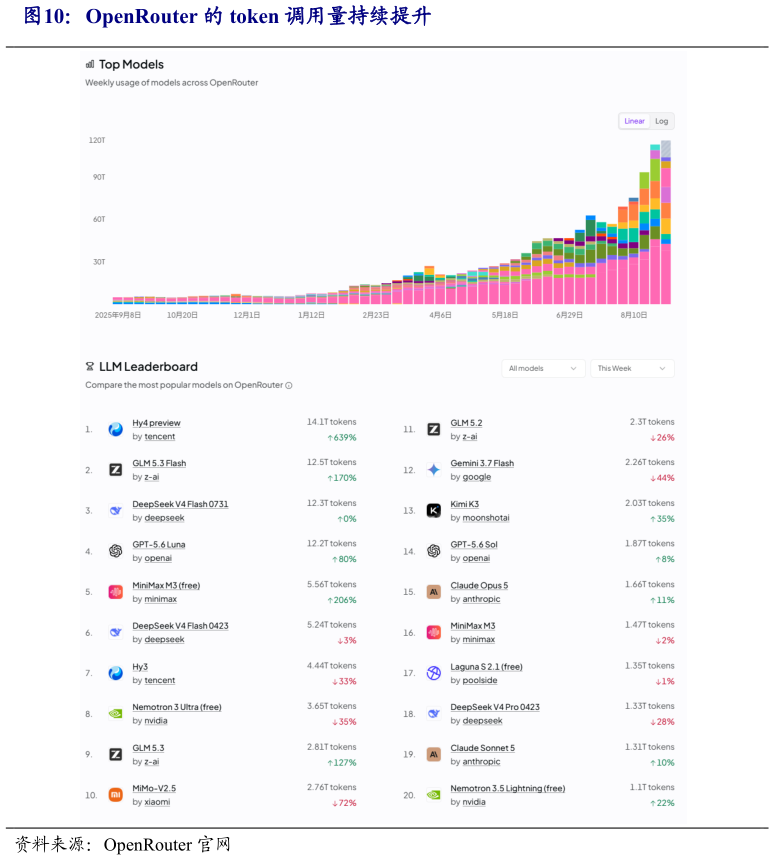The width and height of the screenshot is (774, 860).
Task: Open the GLM 5.3 Flash model link
Action: (x=159, y=463)
